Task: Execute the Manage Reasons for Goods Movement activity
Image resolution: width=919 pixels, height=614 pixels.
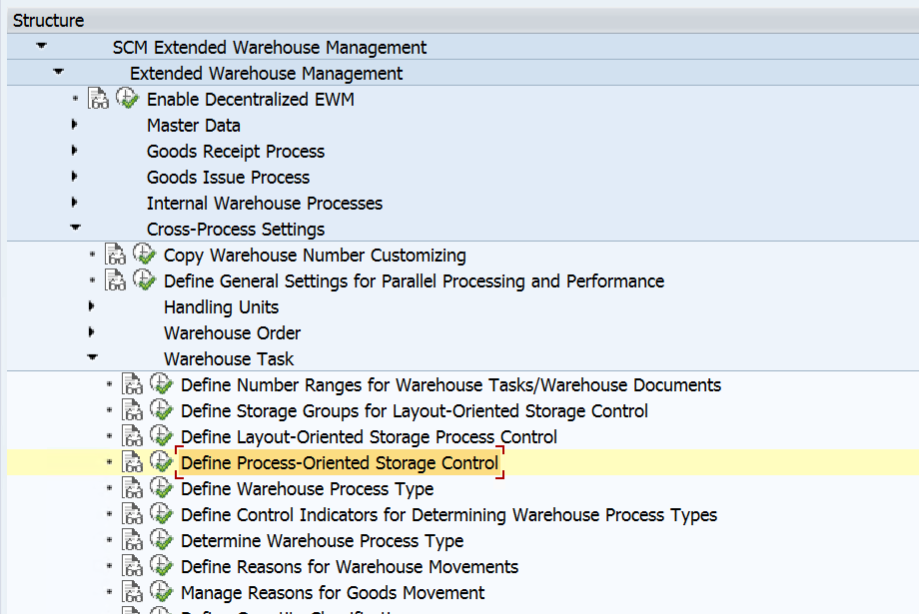Action: point(161,592)
